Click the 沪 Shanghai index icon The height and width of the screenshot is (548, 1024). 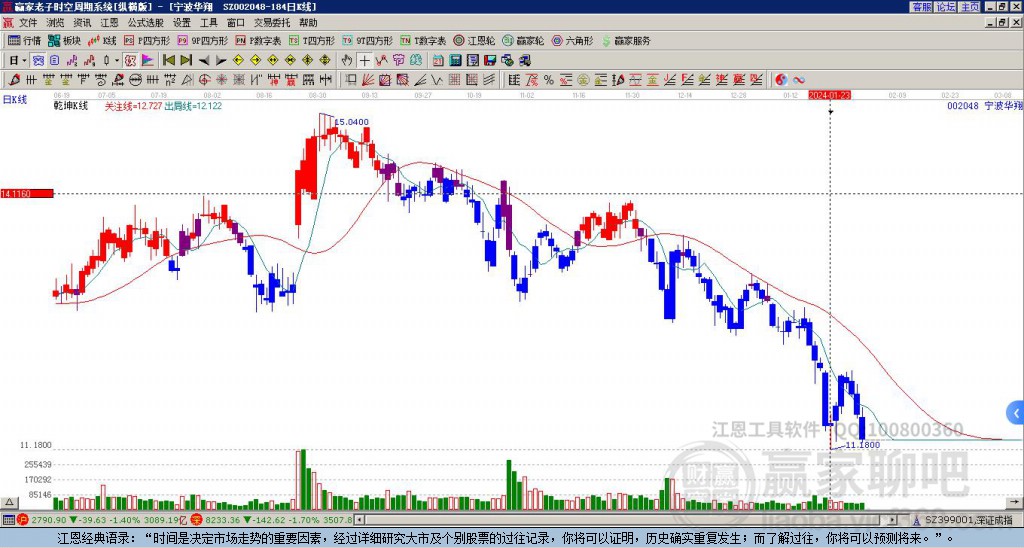(22, 520)
